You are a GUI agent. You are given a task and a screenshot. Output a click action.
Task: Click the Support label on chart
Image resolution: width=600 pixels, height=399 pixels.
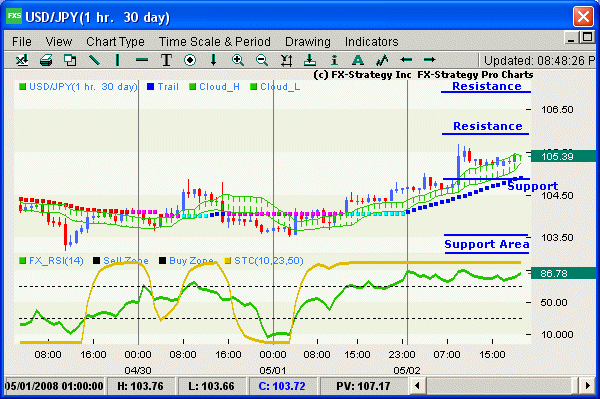click(533, 186)
